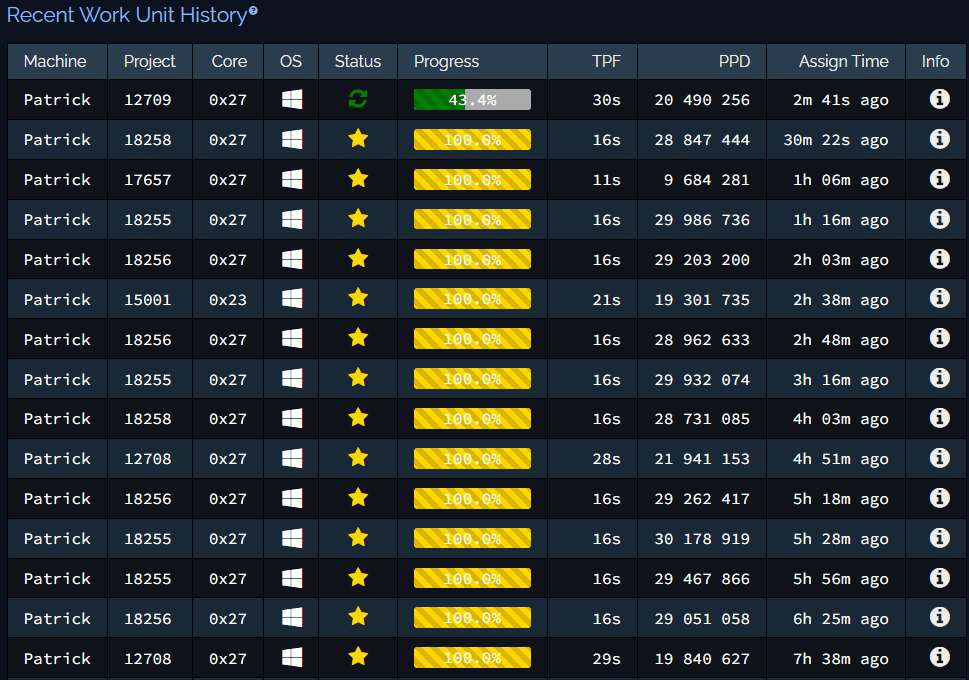Click the assign time 5h 56m ago
This screenshot has height=680, width=969.
(841, 579)
